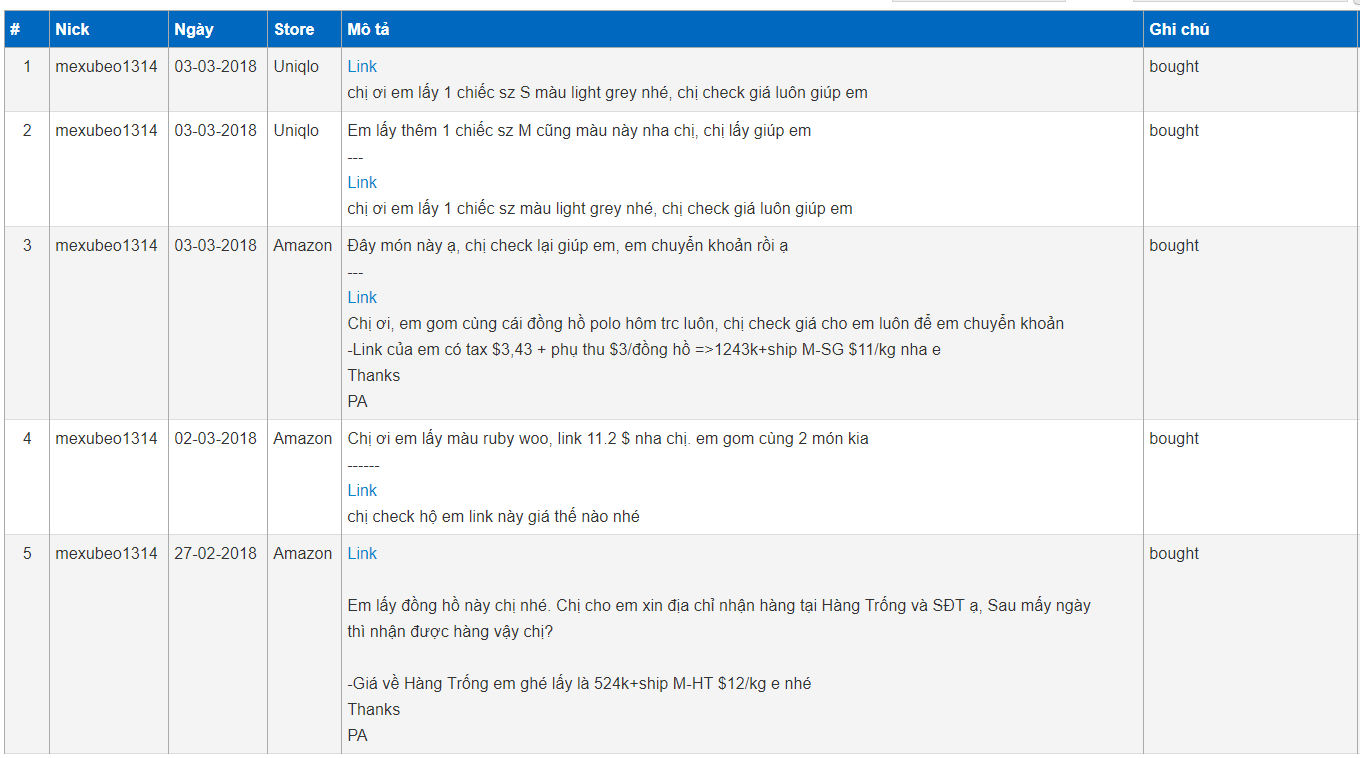Open the Link in the 27-02-2018 order row
The width and height of the screenshot is (1360, 758).
coord(362,554)
